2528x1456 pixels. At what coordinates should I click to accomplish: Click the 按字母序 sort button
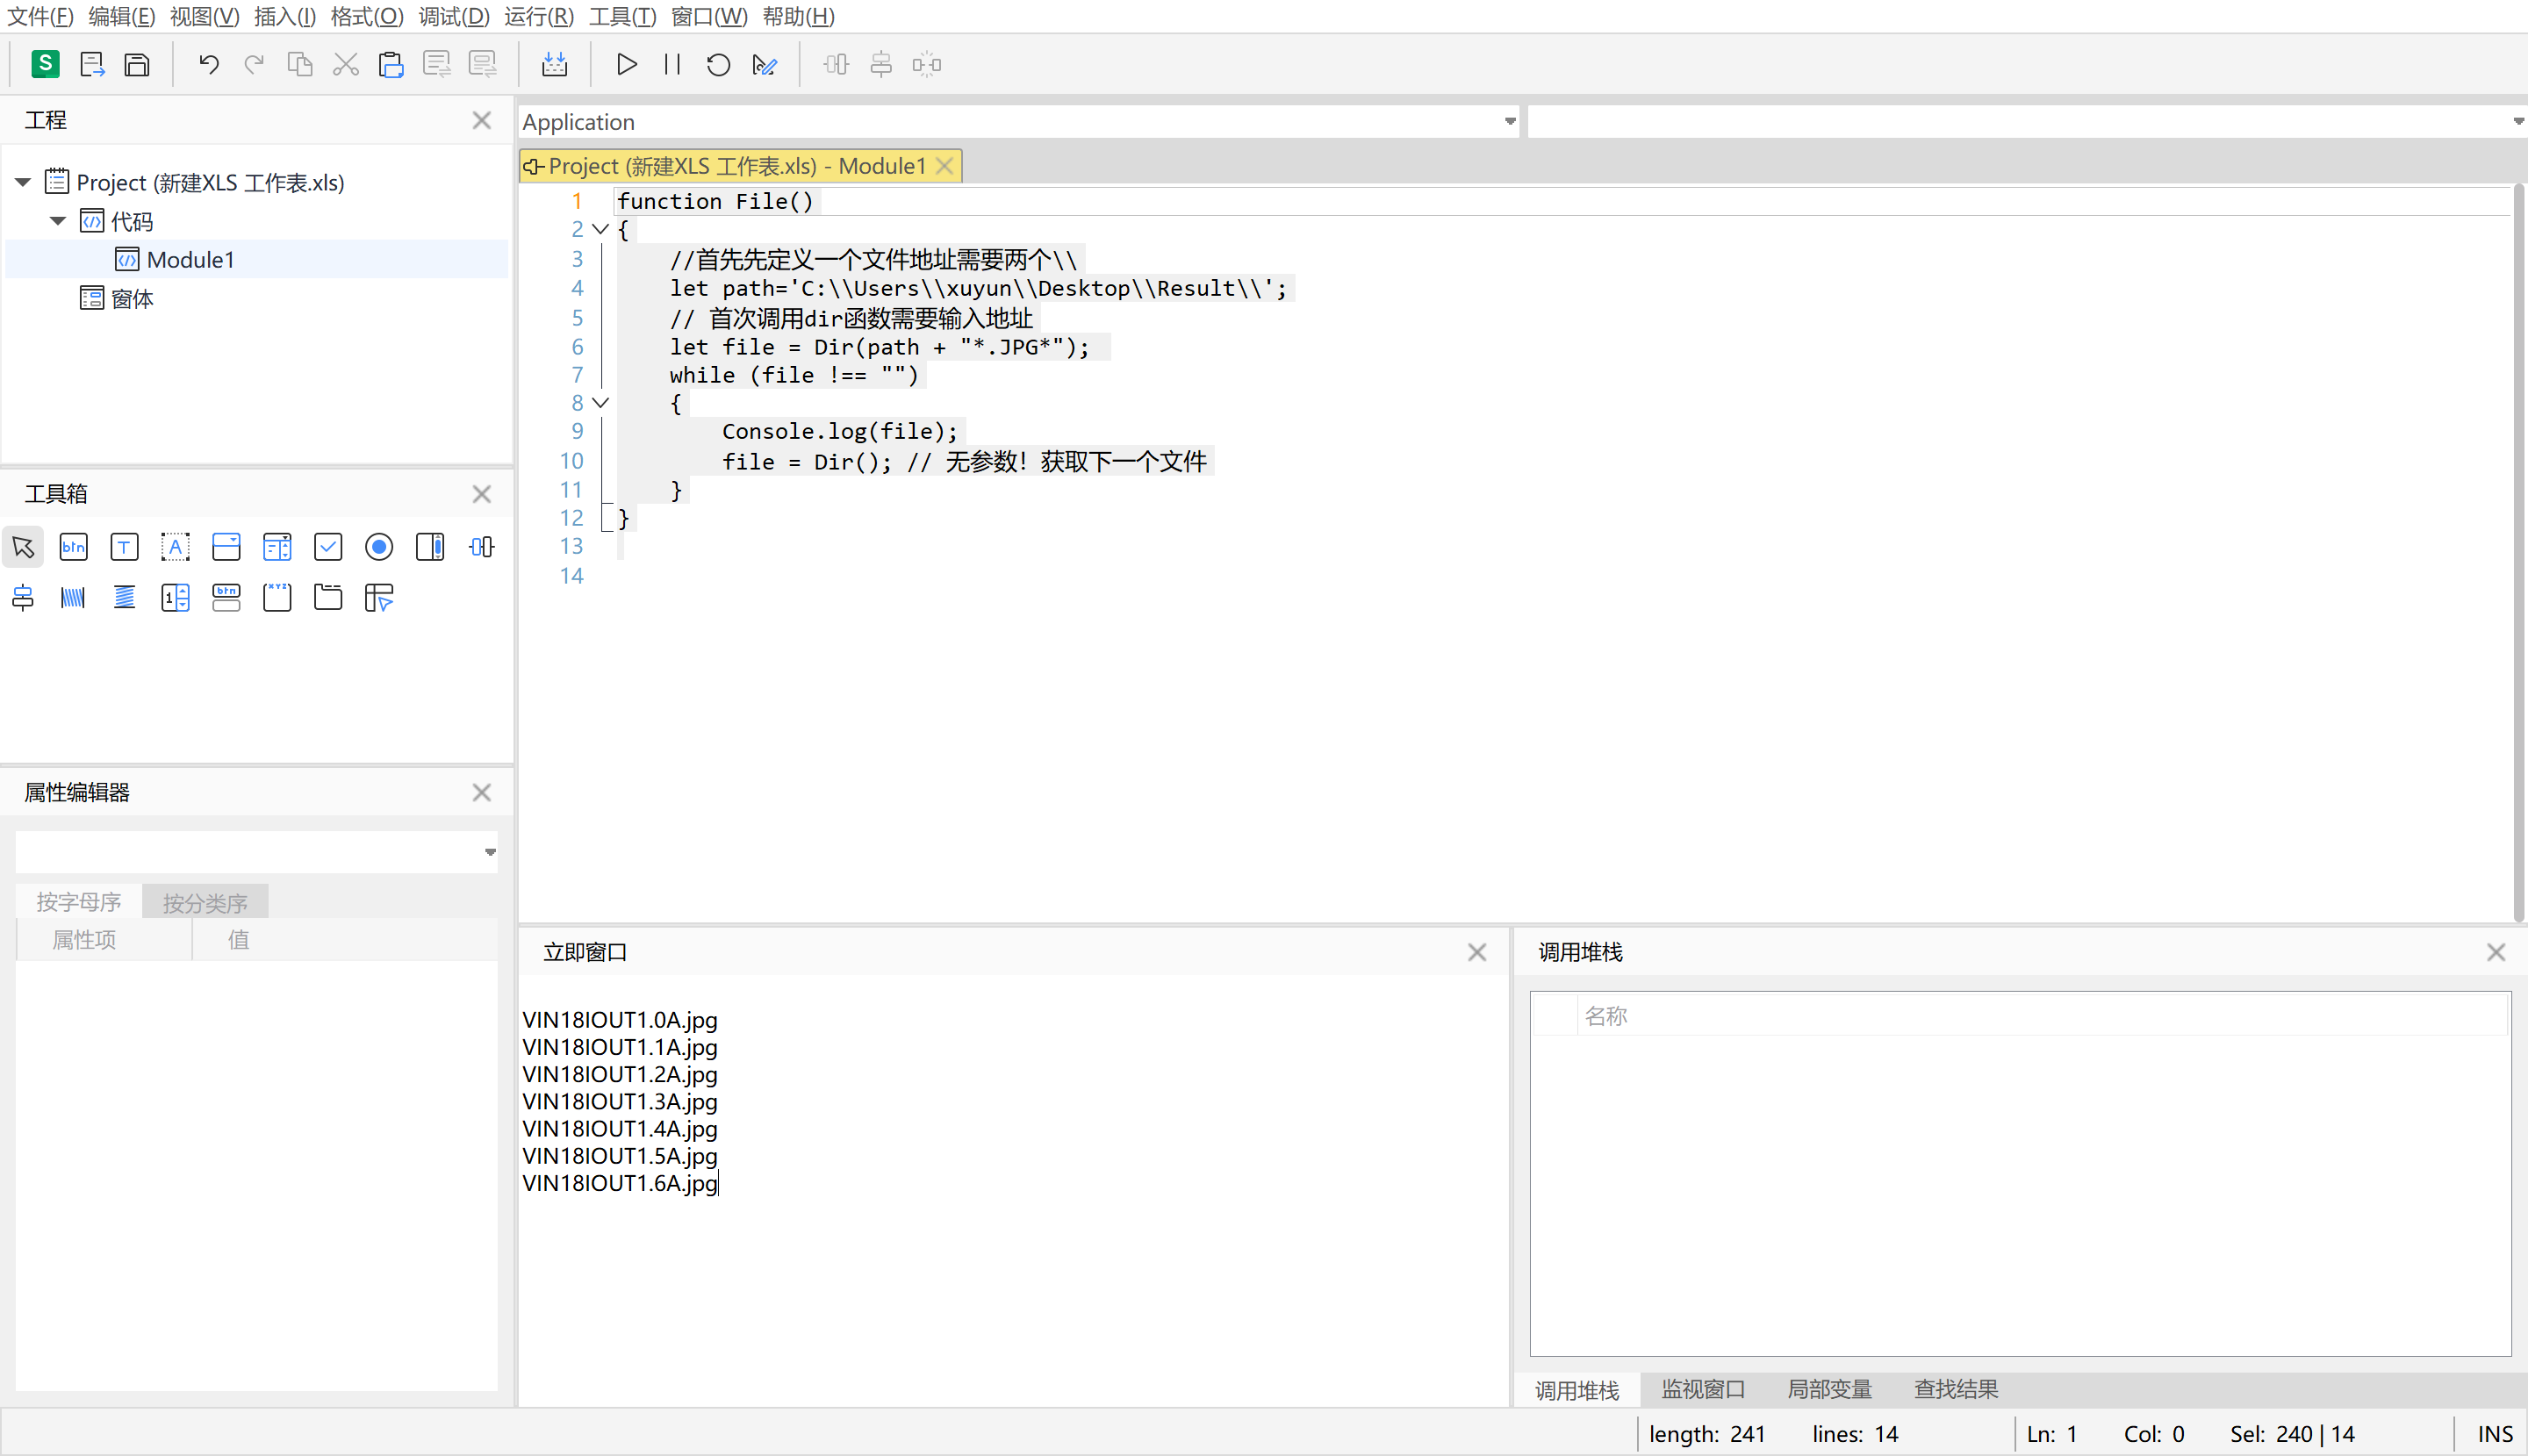[x=79, y=902]
